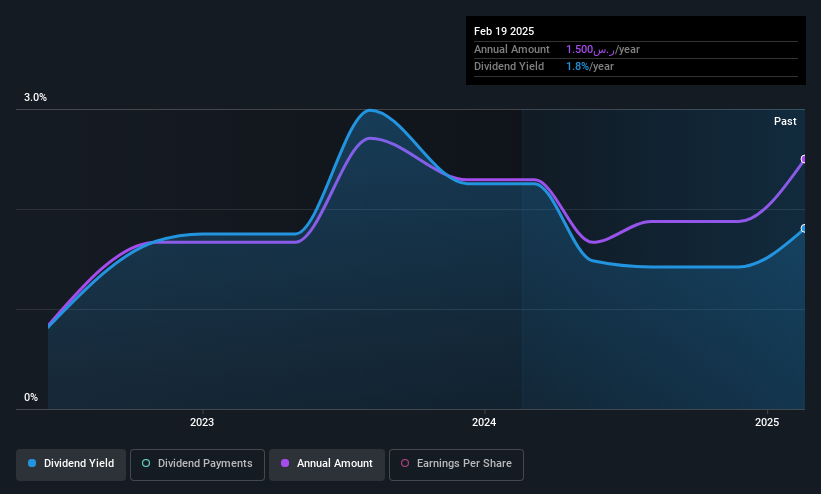This screenshot has width=821, height=494.
Task: Click the 3.0% y-axis label
Action: pos(36,97)
